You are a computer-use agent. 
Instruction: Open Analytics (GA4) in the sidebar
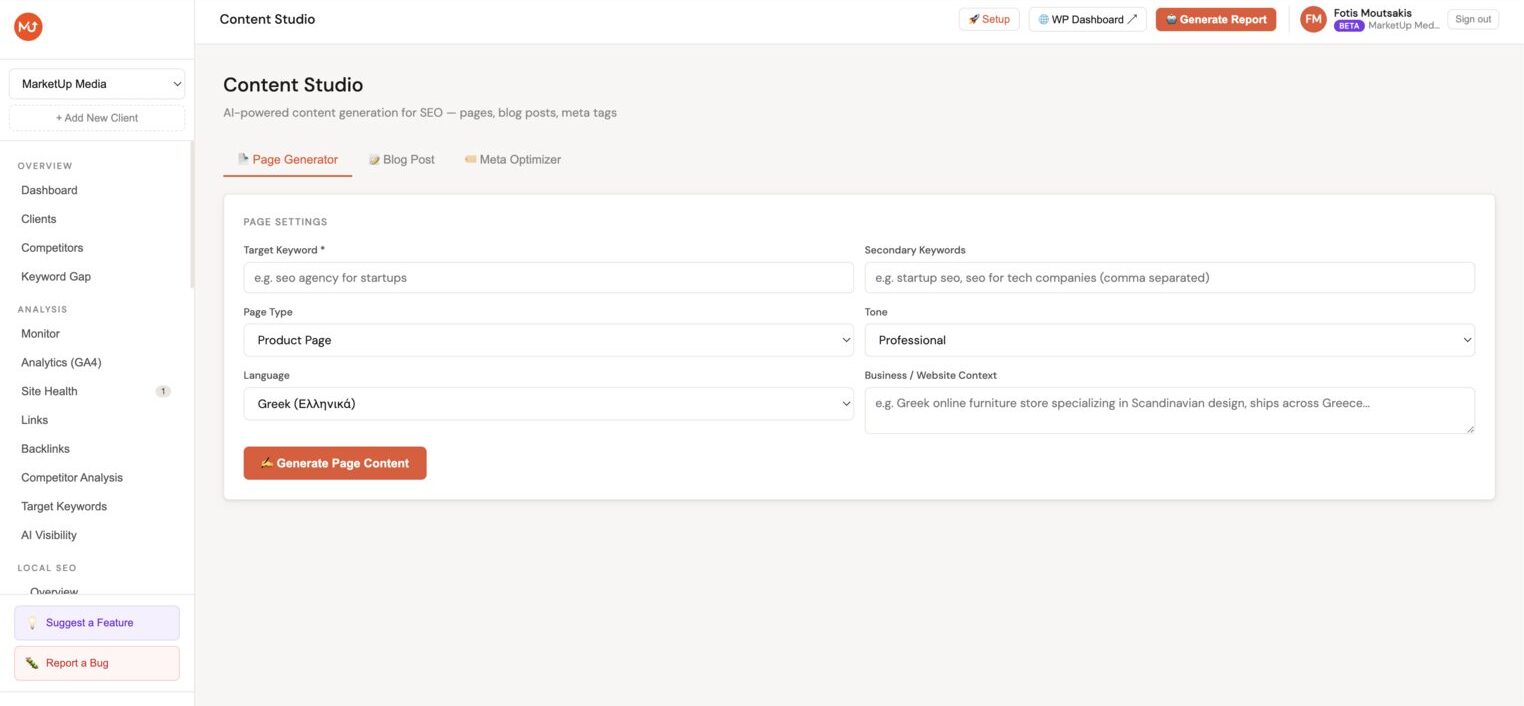click(x=61, y=363)
